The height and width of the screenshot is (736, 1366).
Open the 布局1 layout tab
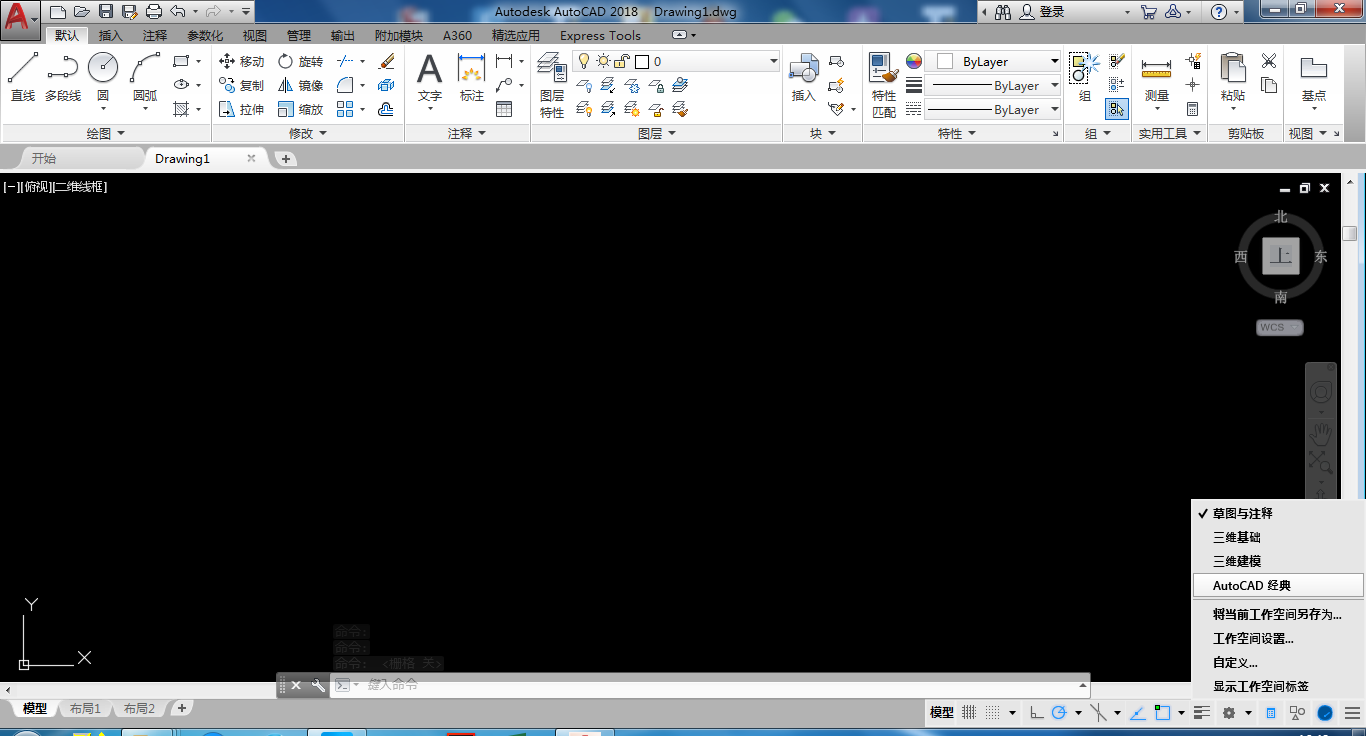[x=85, y=709]
